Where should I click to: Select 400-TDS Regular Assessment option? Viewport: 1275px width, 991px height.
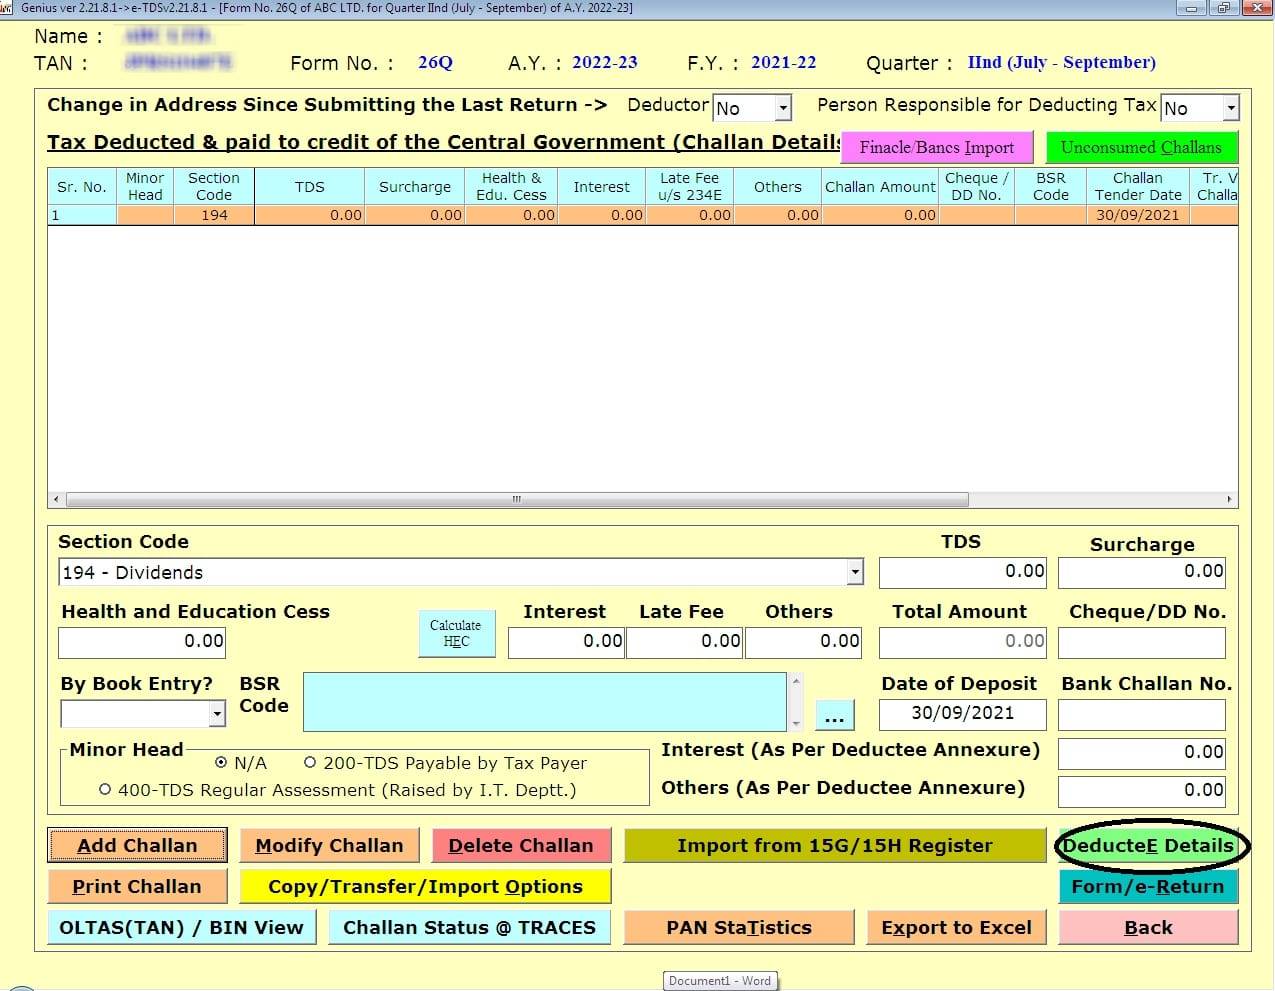[x=105, y=790]
